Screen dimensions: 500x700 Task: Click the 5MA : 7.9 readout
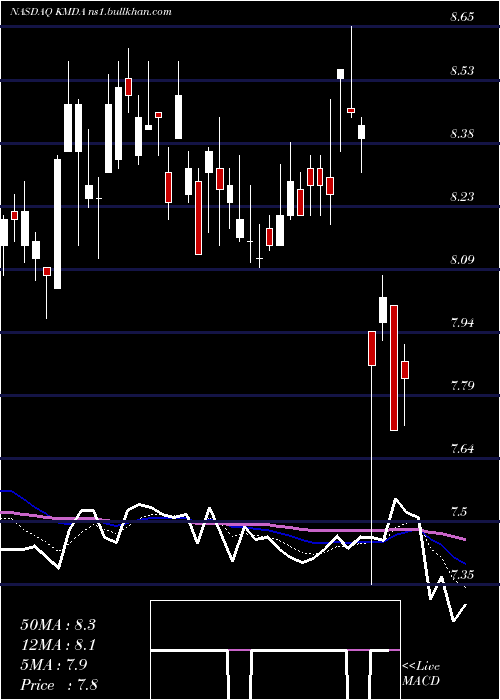pos(54,665)
